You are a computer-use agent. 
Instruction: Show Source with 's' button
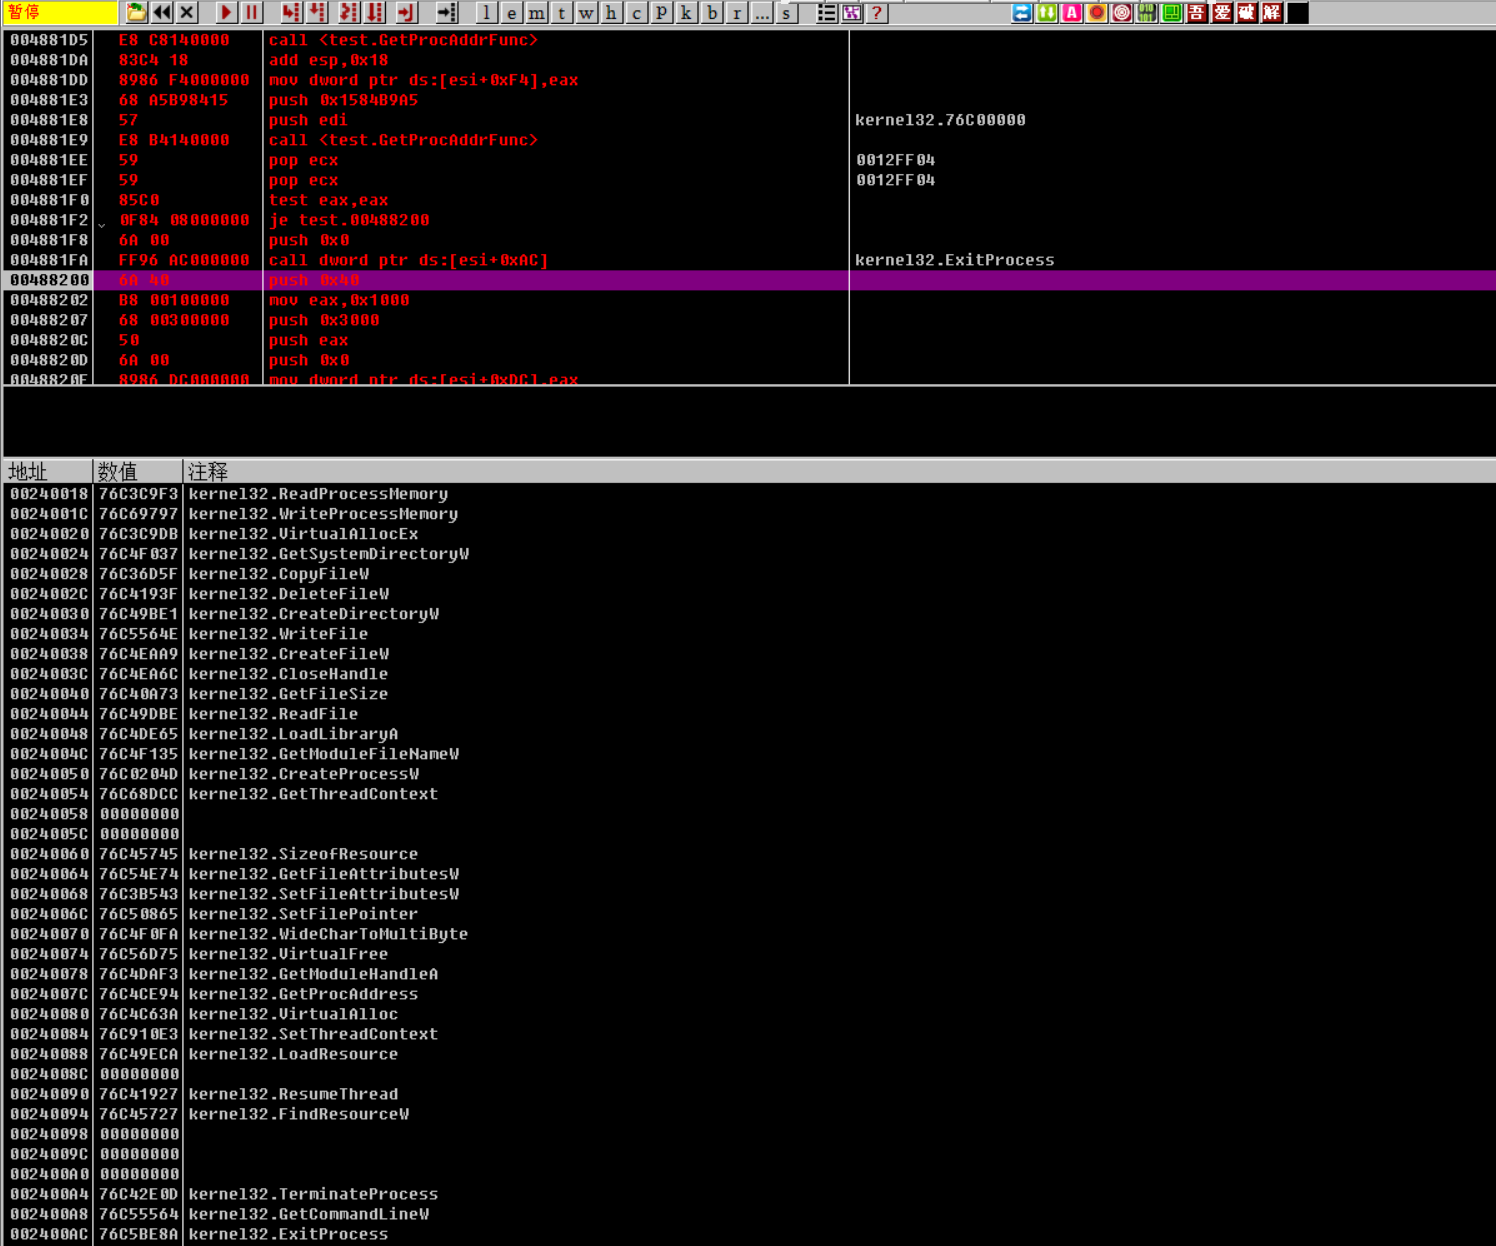coord(787,12)
